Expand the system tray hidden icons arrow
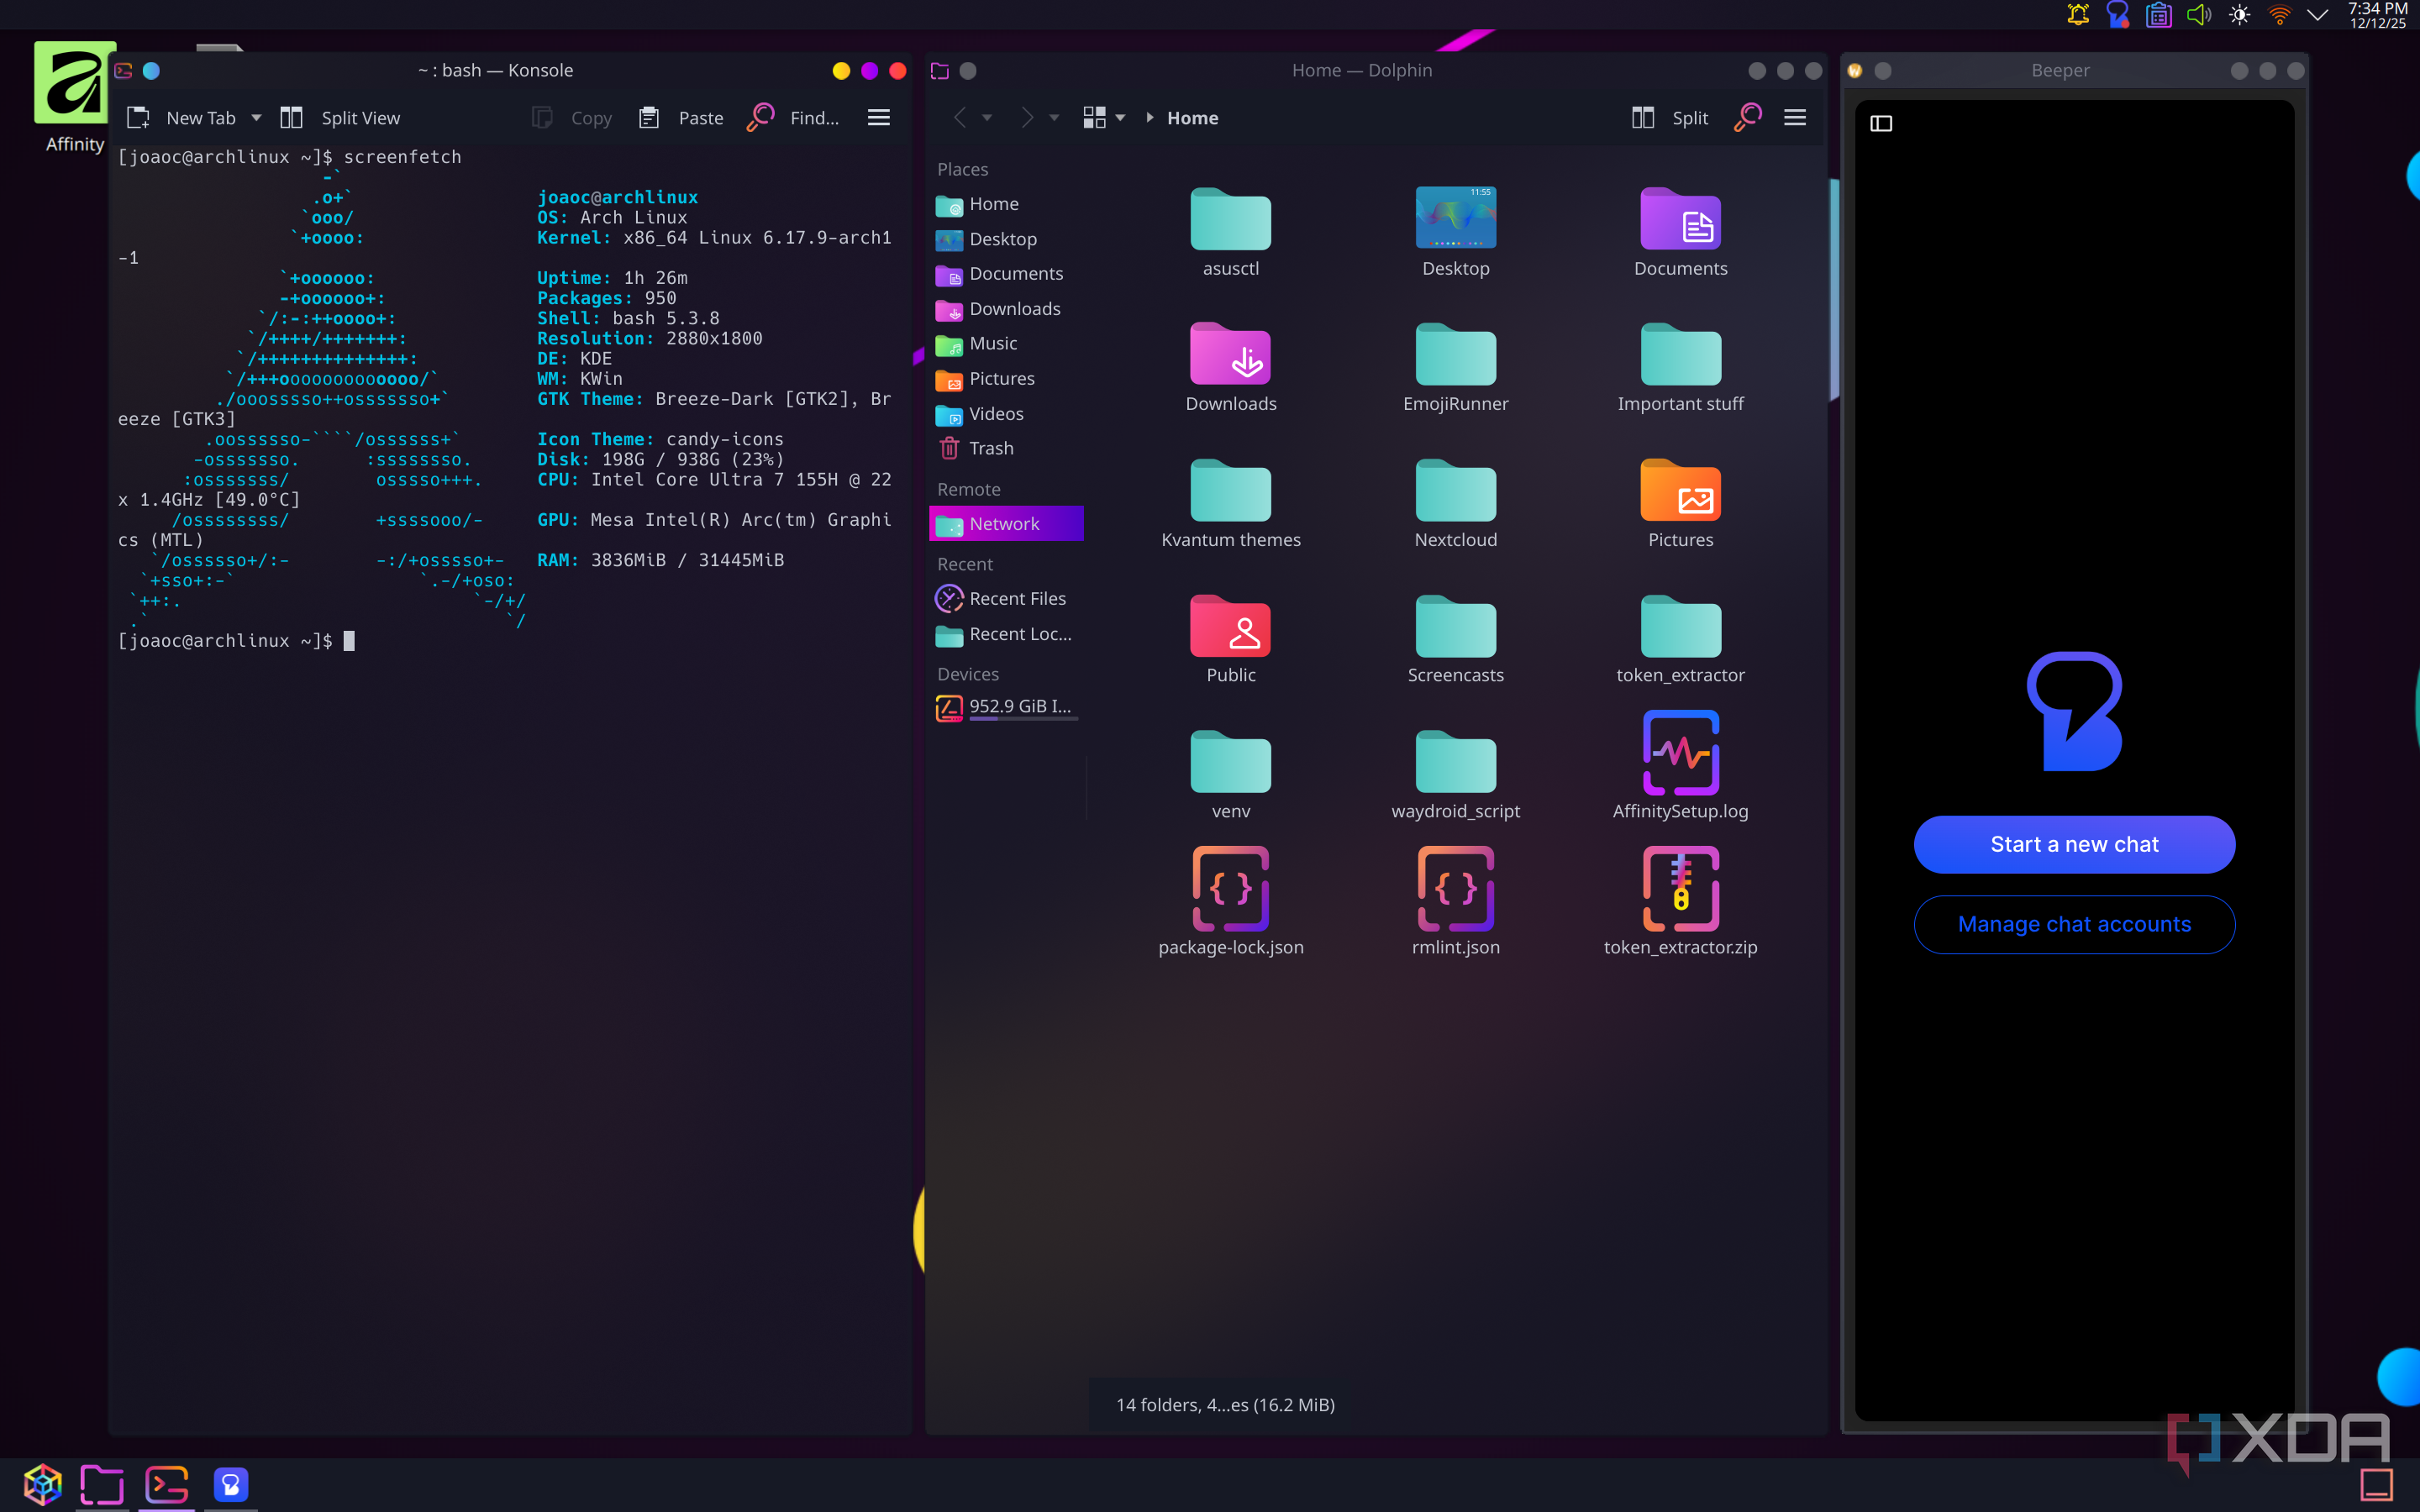Image resolution: width=2420 pixels, height=1512 pixels. point(2317,15)
